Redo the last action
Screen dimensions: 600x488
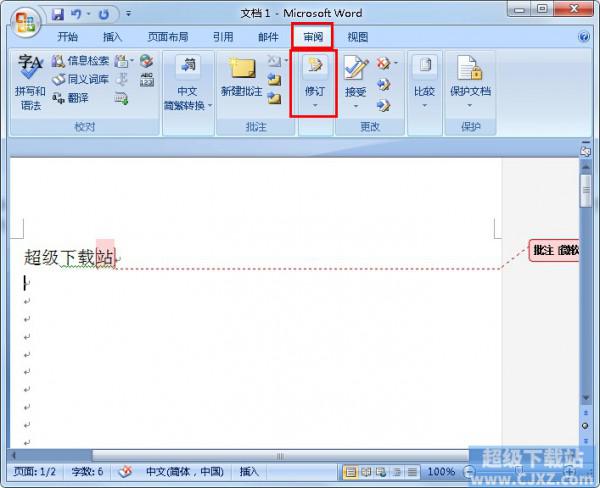[x=104, y=15]
